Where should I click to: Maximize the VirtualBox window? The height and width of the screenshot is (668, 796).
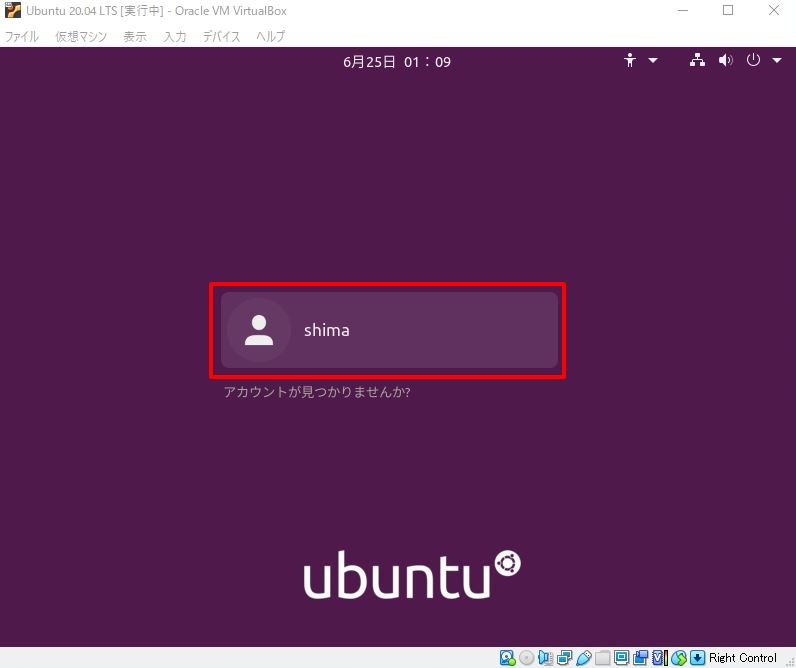(728, 10)
